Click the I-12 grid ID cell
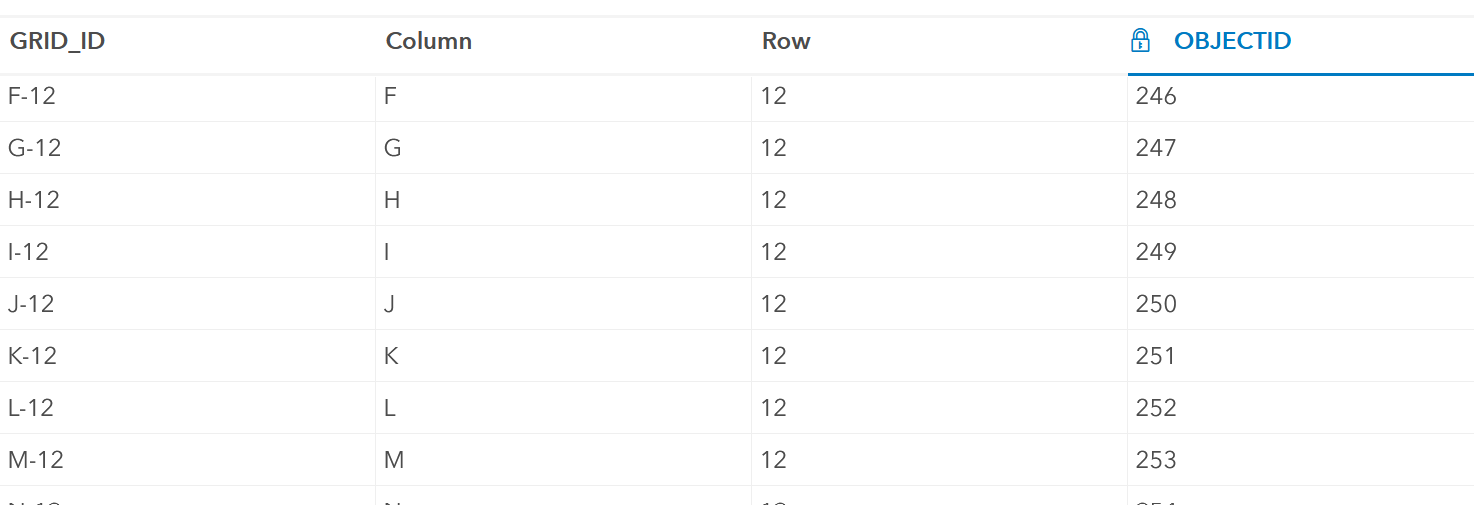This screenshot has width=1474, height=505. (28, 252)
